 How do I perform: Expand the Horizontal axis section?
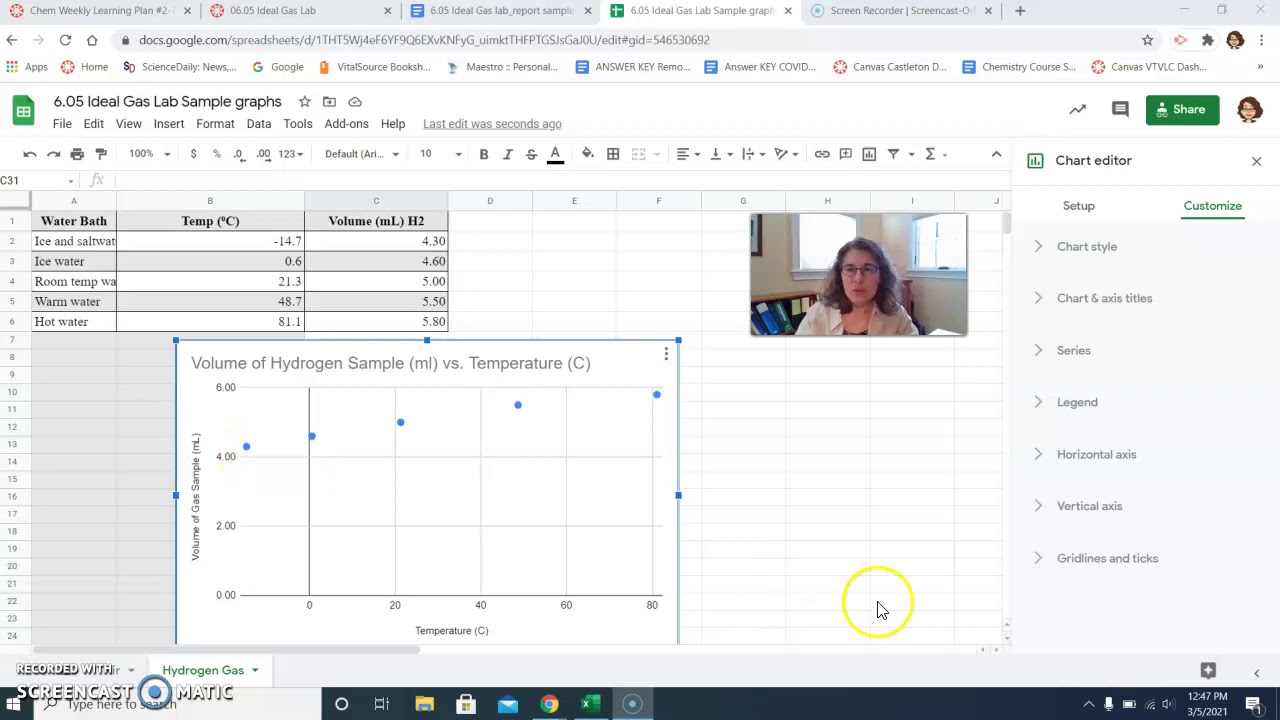click(x=1096, y=454)
